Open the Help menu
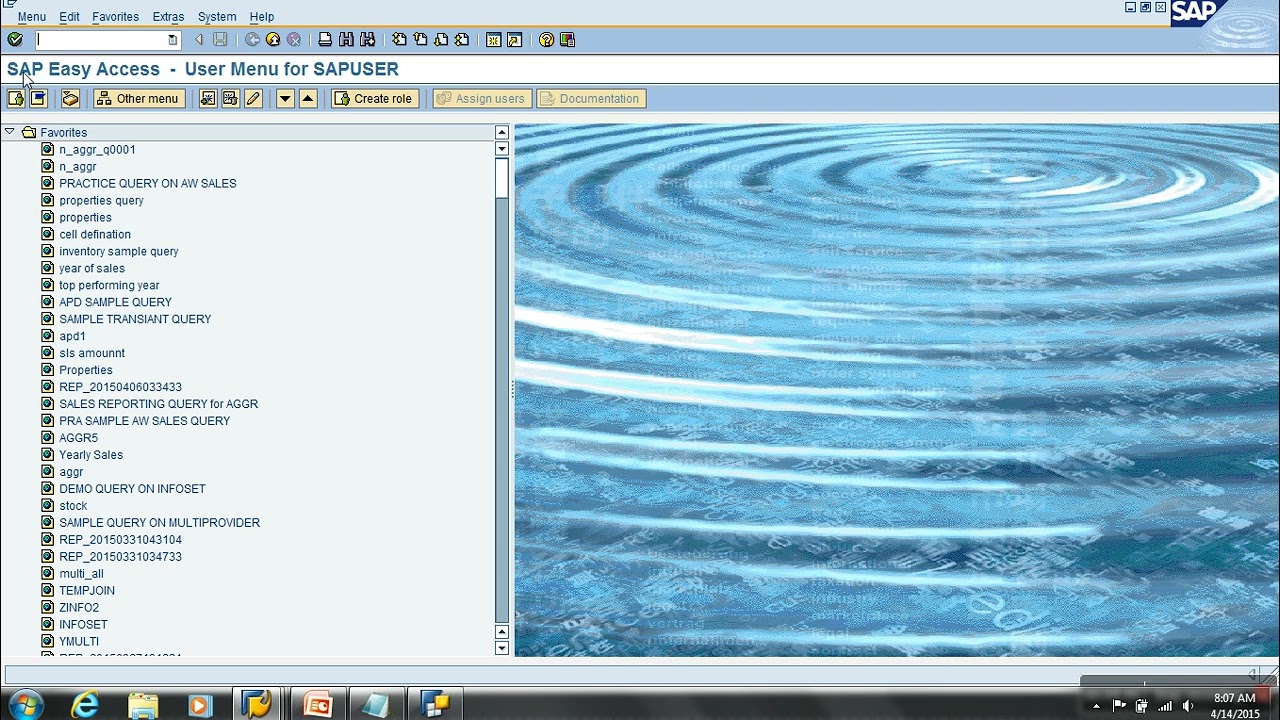 point(262,17)
